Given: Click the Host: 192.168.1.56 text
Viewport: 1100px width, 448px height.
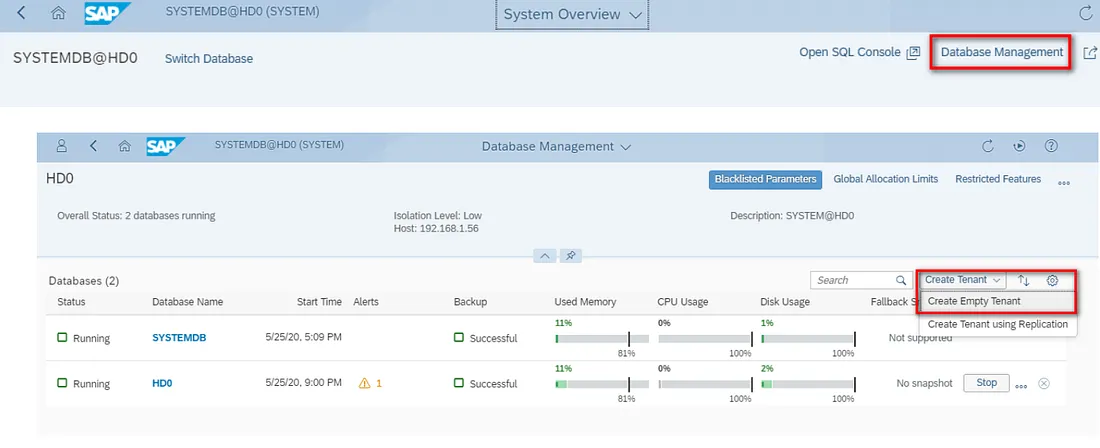Looking at the screenshot, I should point(436,229).
